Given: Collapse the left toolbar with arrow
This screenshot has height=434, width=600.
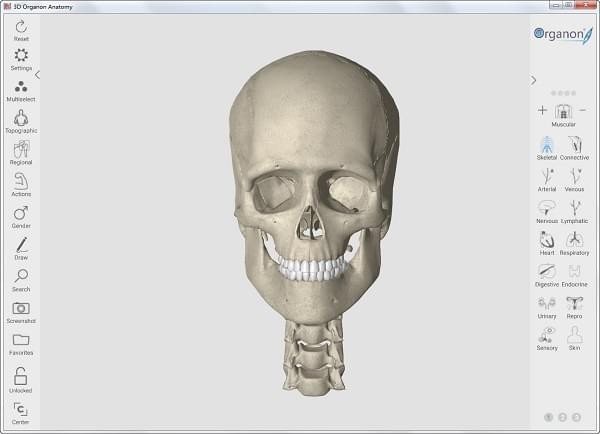Looking at the screenshot, I should tap(37, 75).
